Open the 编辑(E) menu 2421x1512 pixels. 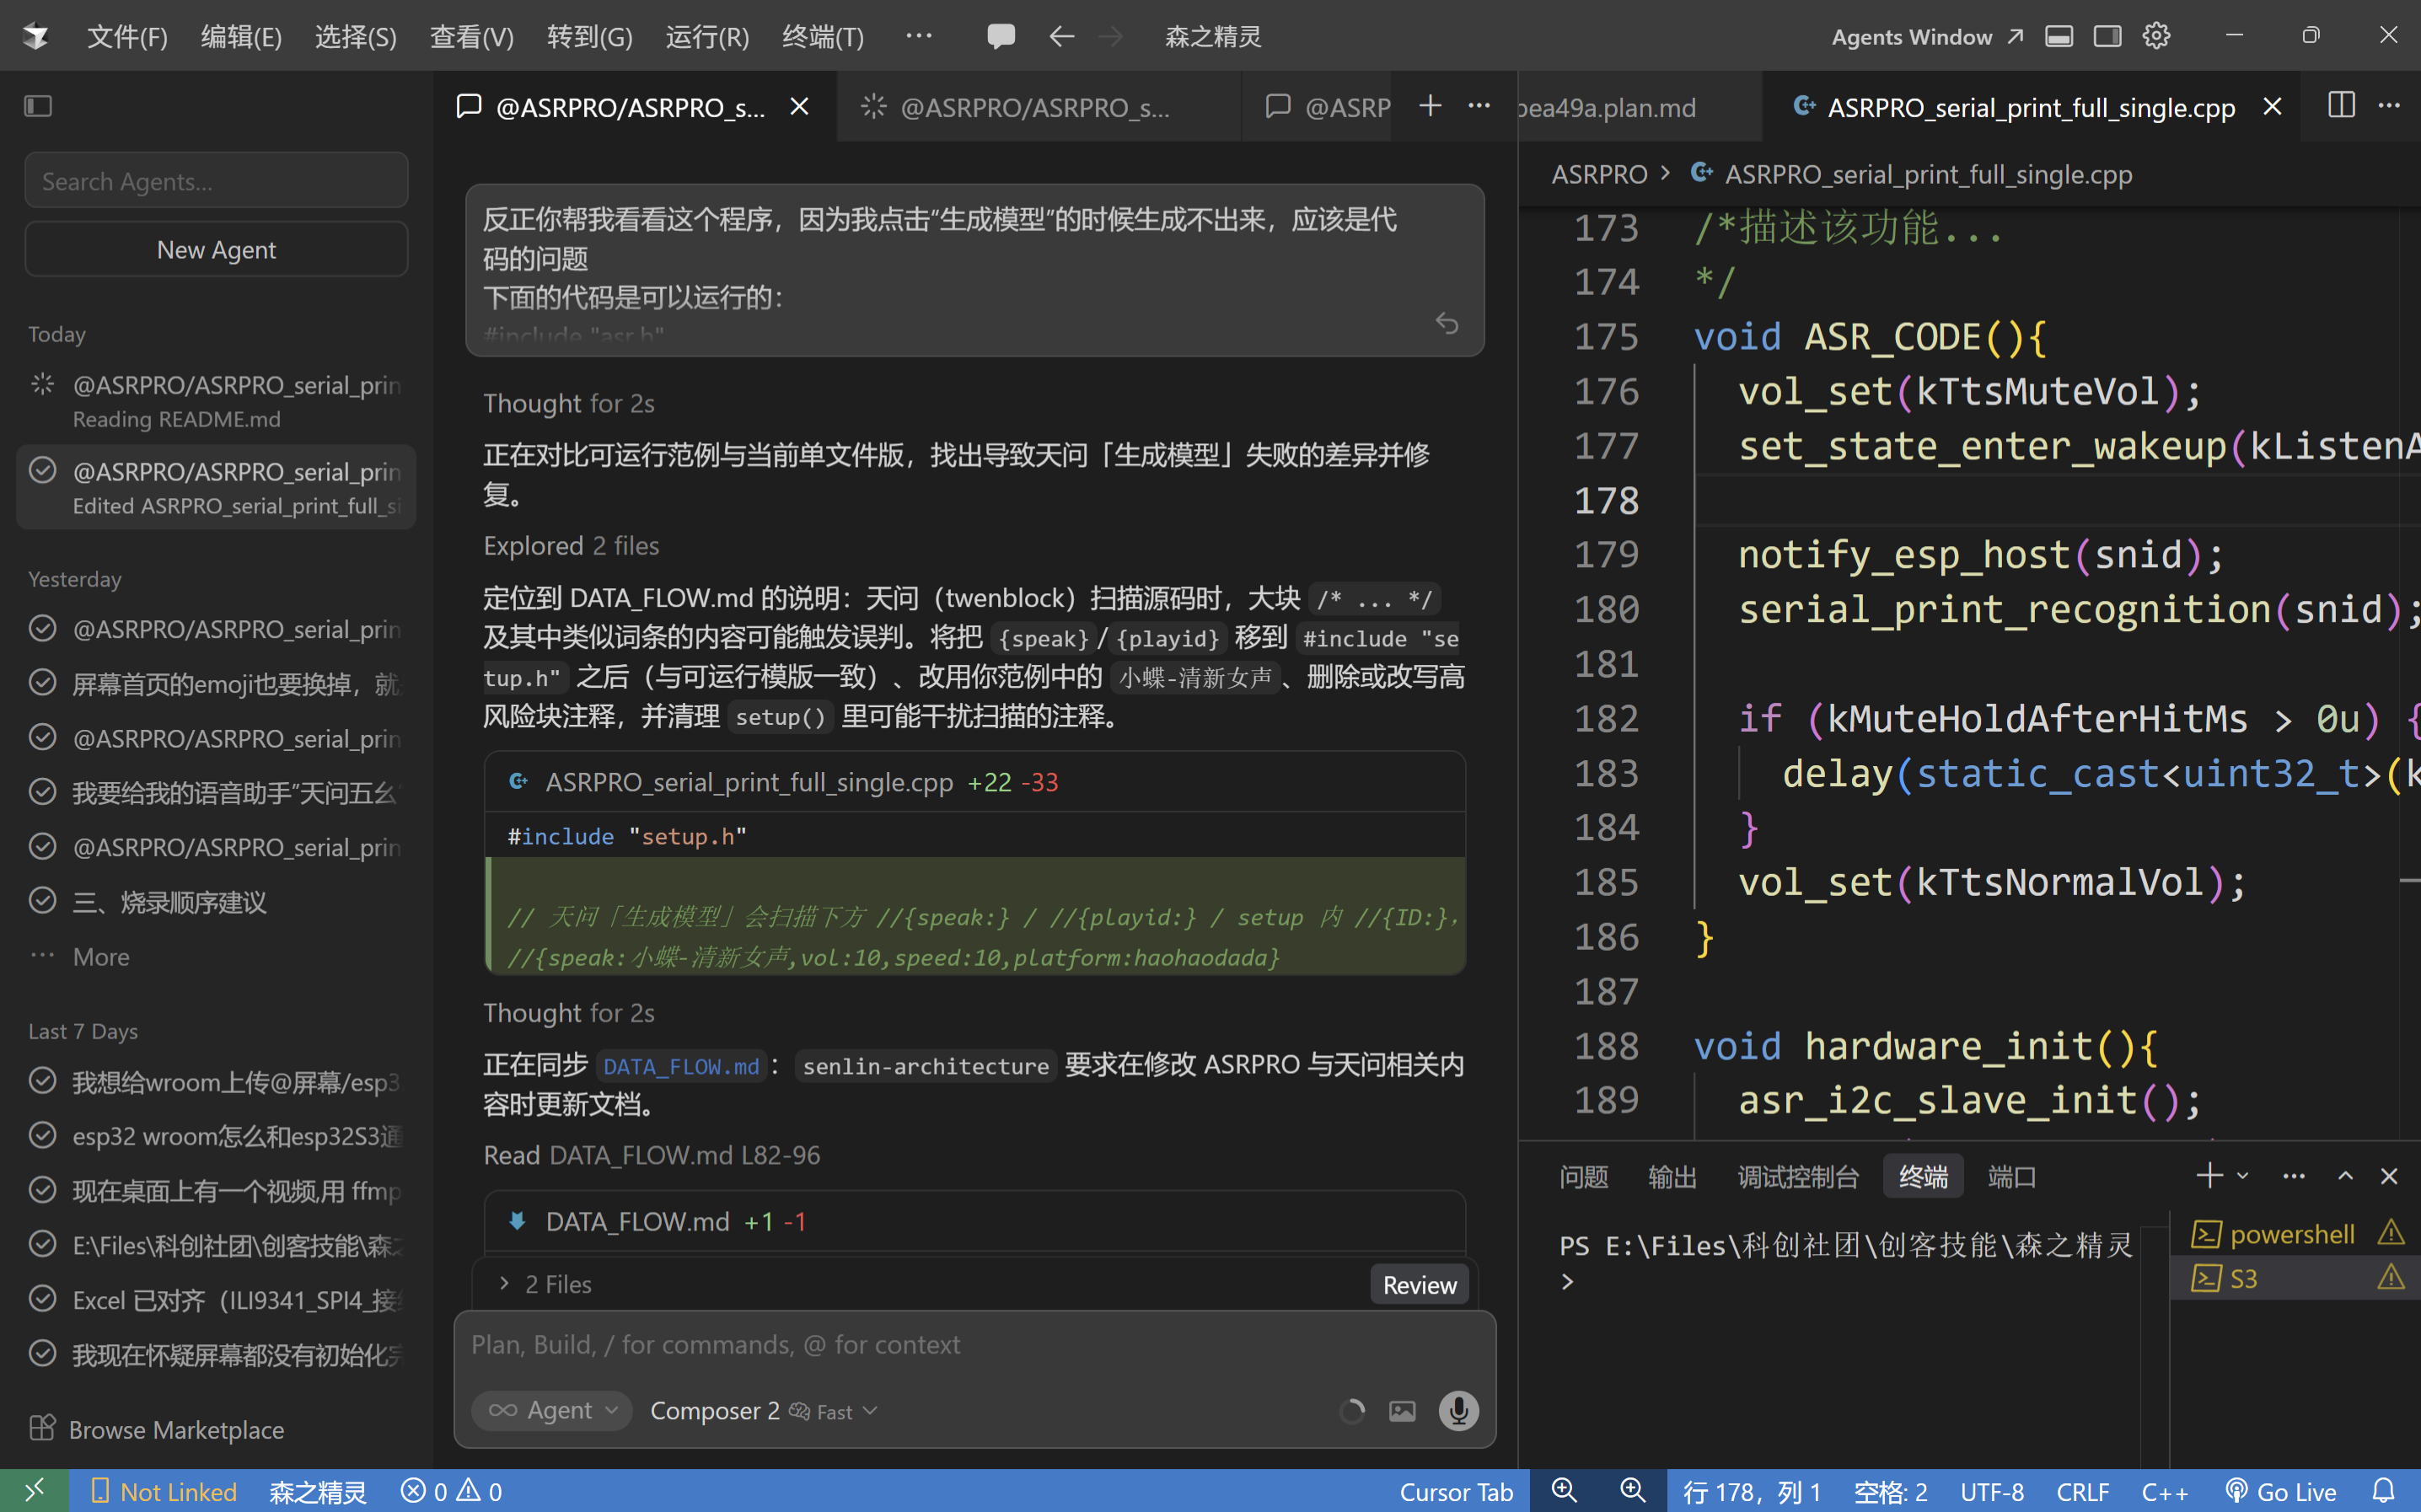pyautogui.click(x=241, y=37)
